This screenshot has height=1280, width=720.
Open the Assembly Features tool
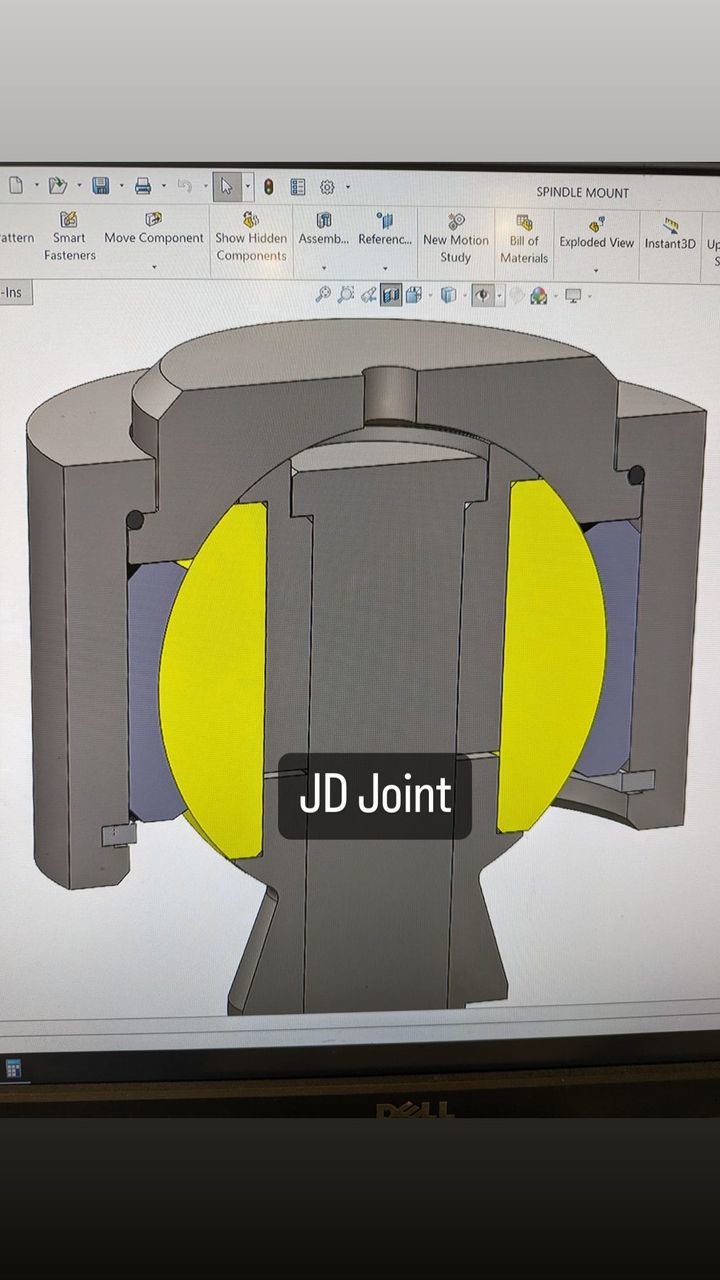point(324,230)
